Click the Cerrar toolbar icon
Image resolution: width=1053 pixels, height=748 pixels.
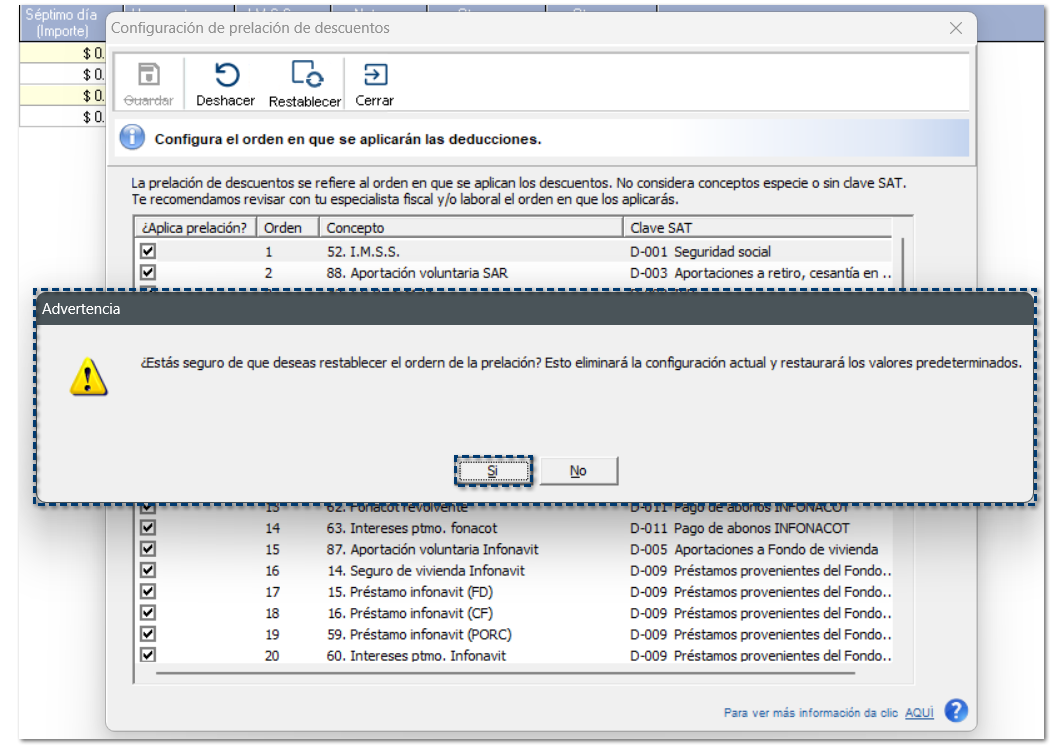tap(375, 76)
